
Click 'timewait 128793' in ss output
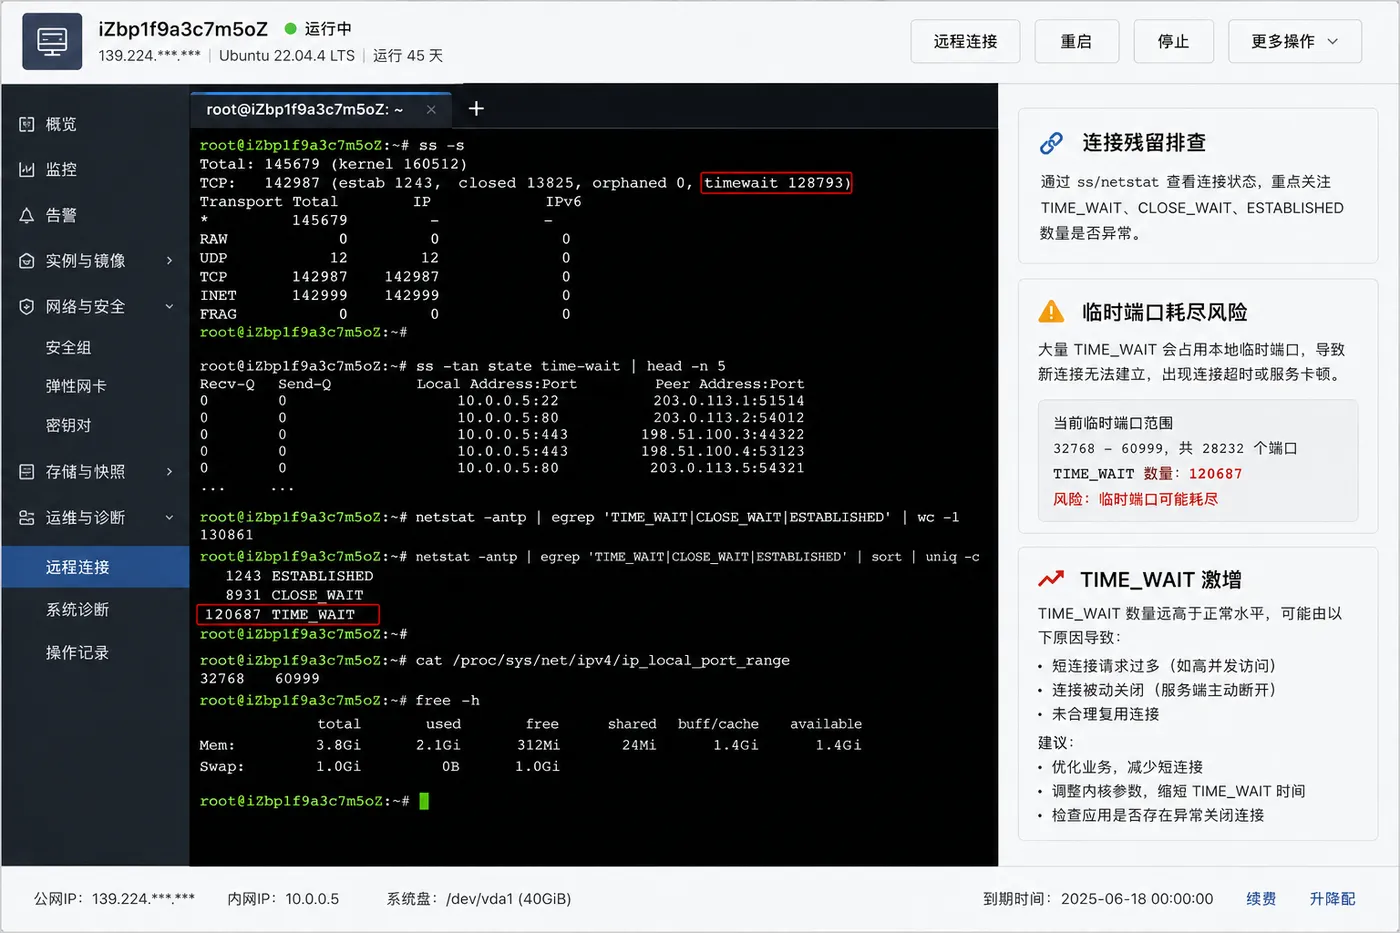776,183
